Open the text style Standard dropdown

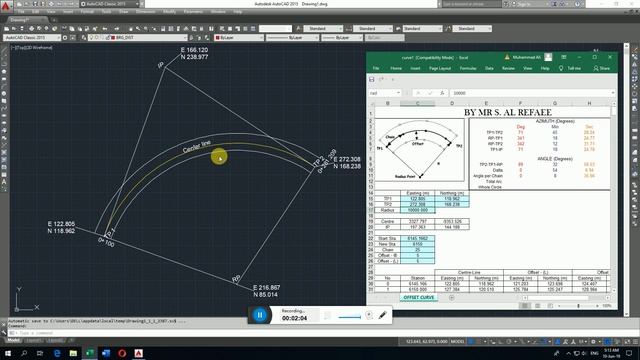323,29
